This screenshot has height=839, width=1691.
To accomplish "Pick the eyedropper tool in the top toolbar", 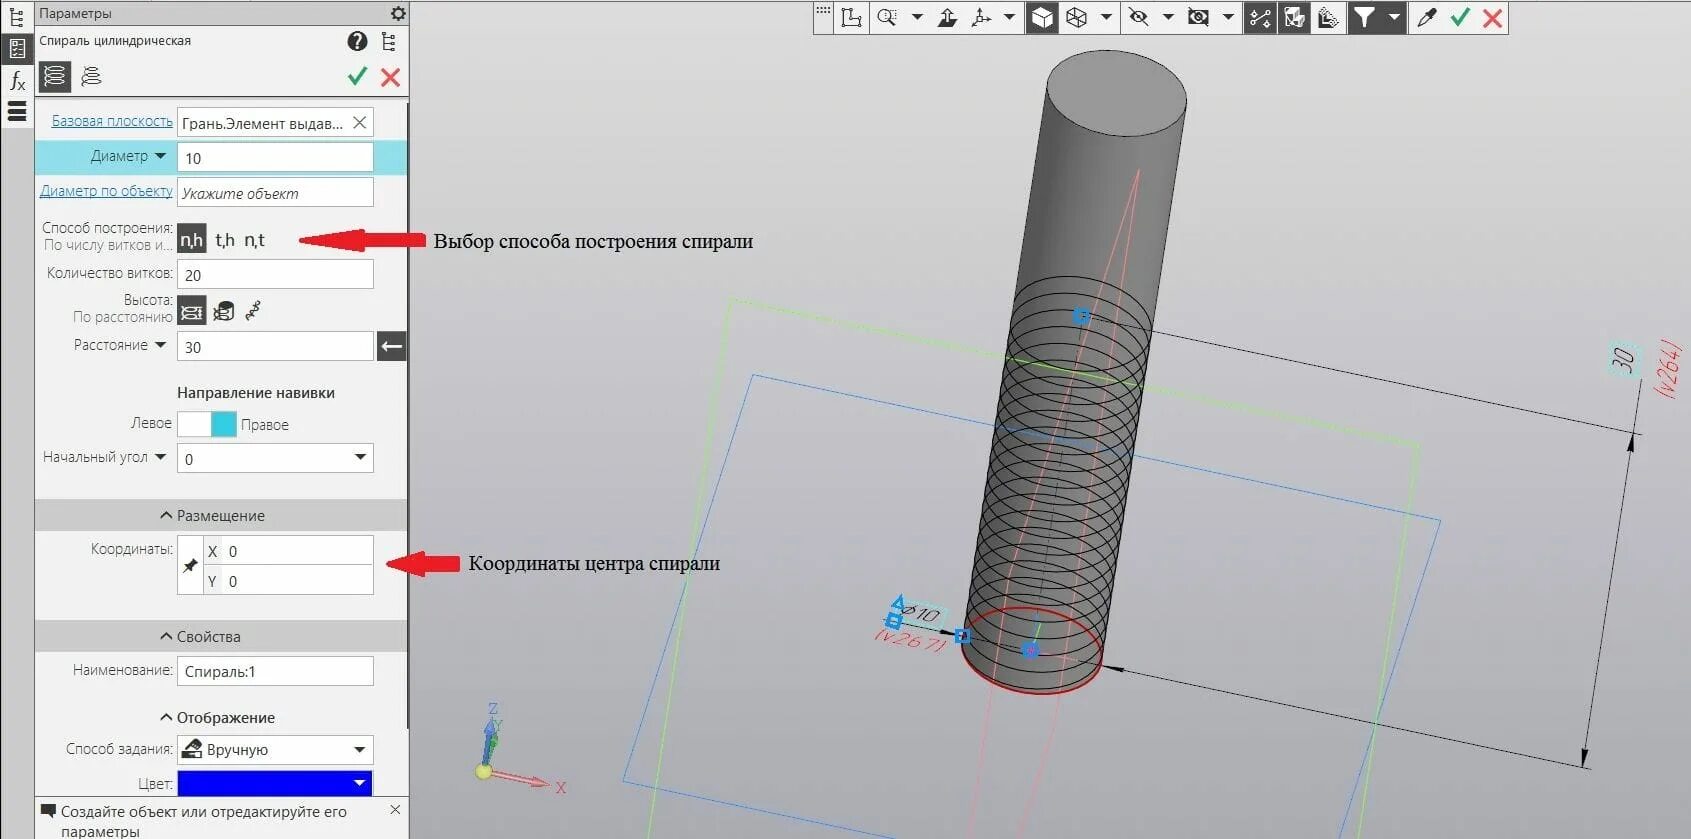I will pos(1427,17).
